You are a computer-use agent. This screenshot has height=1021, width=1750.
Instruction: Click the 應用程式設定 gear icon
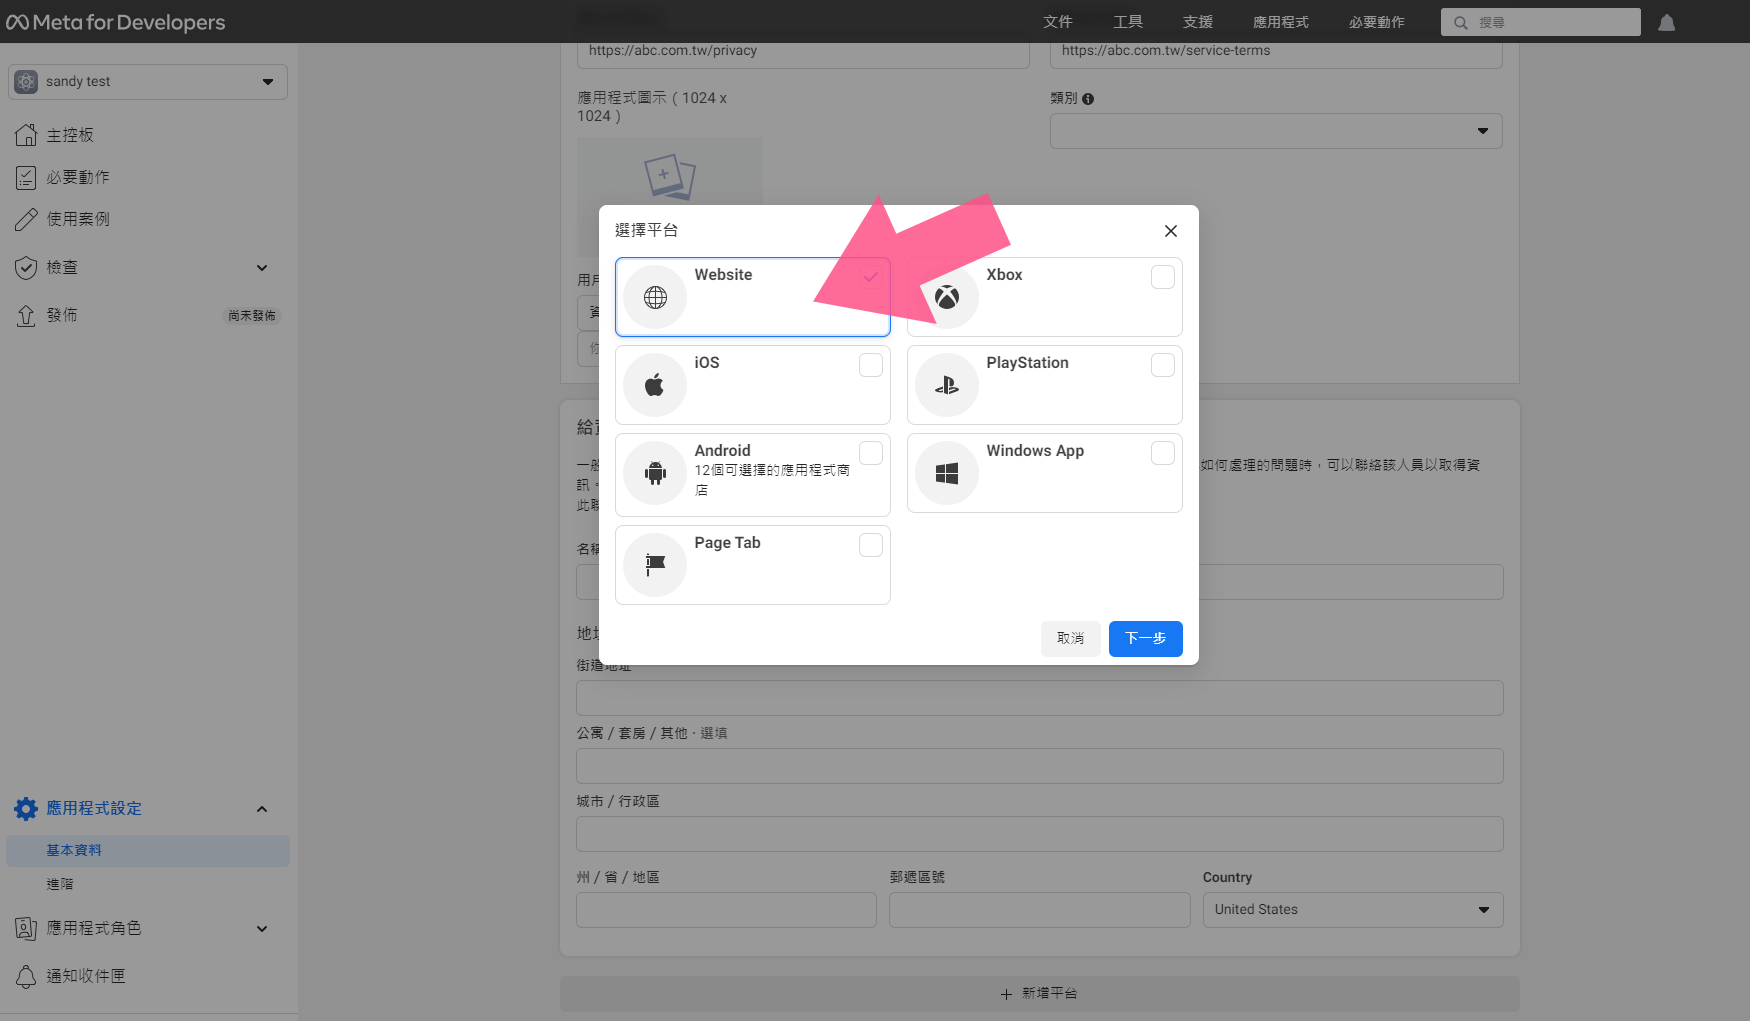(x=26, y=808)
